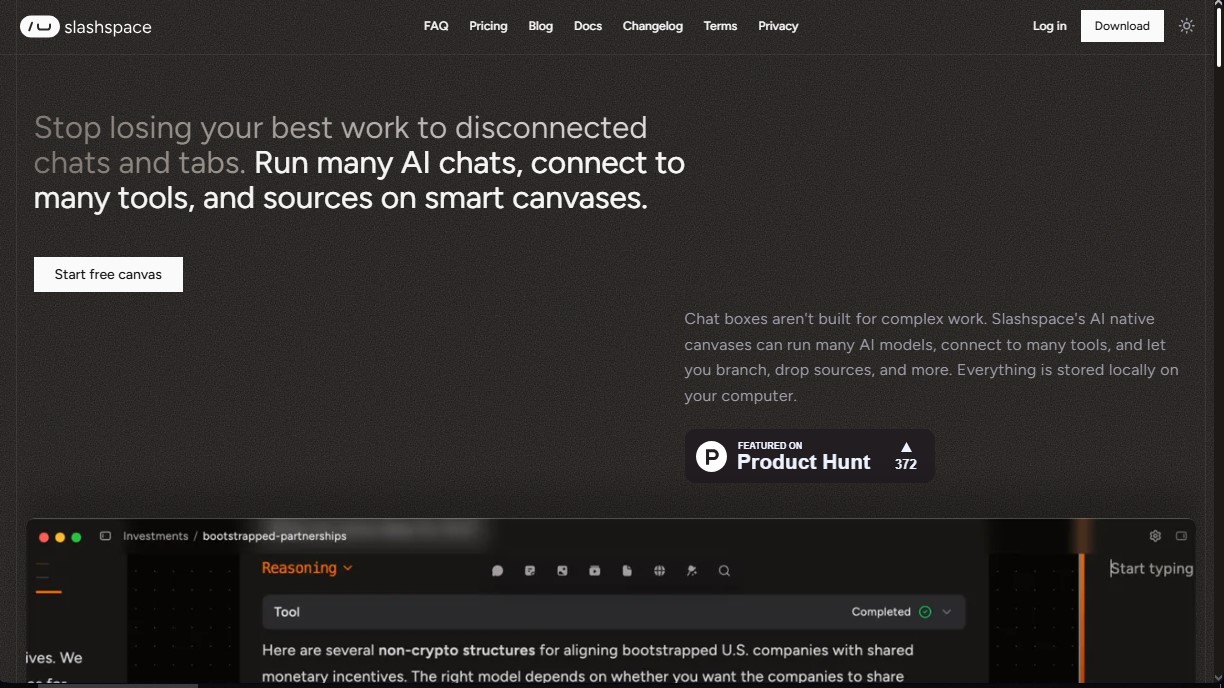Open the Docs page
Image resolution: width=1224 pixels, height=688 pixels.
click(x=588, y=26)
